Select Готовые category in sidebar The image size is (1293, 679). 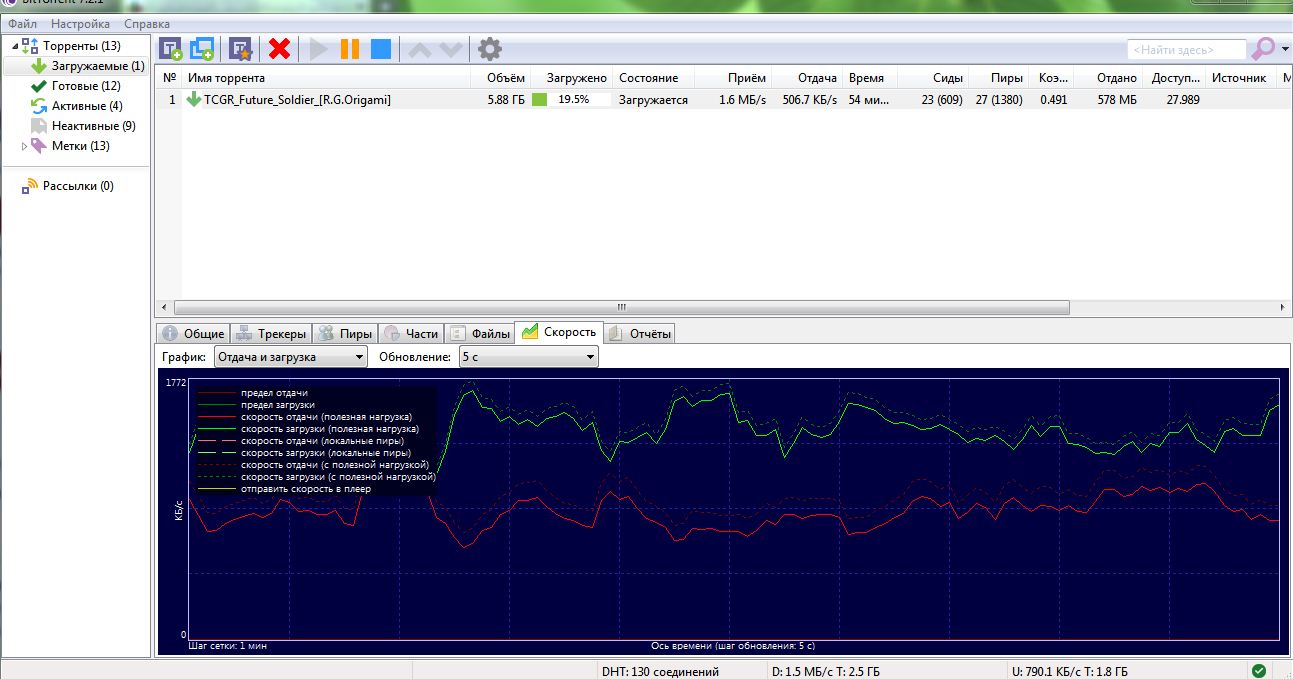click(85, 86)
